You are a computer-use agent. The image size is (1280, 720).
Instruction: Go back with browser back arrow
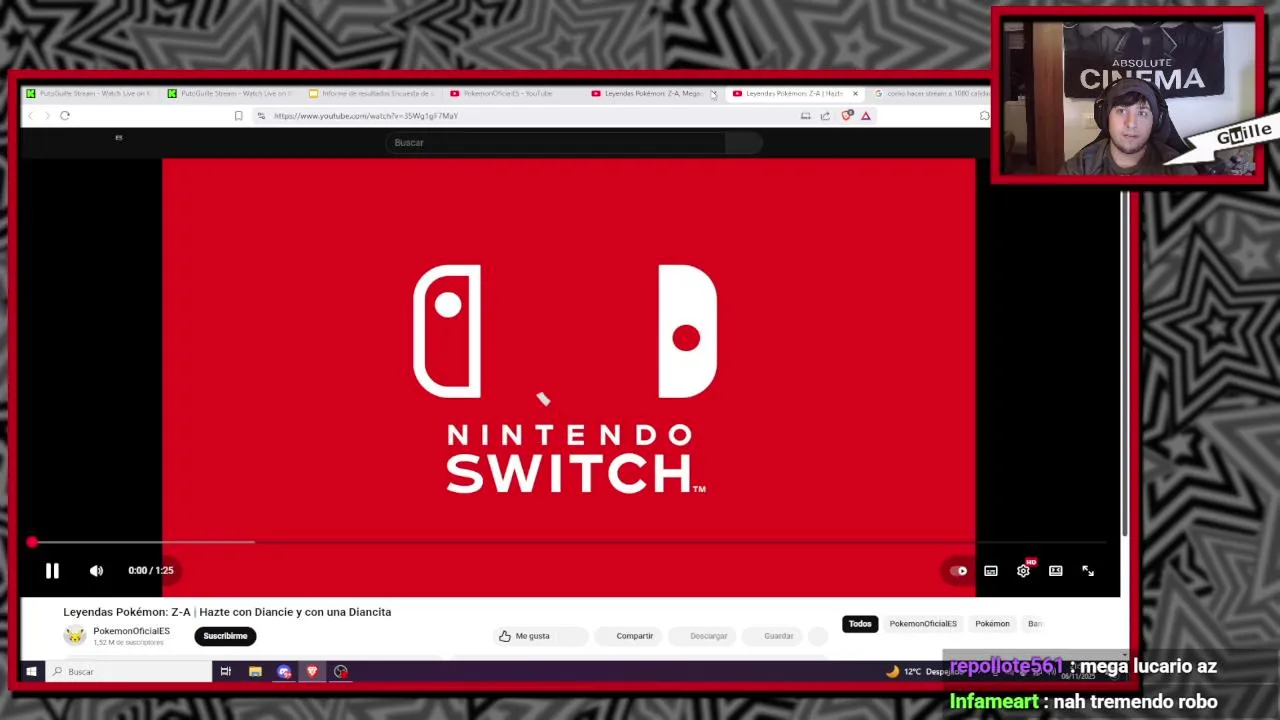30,116
